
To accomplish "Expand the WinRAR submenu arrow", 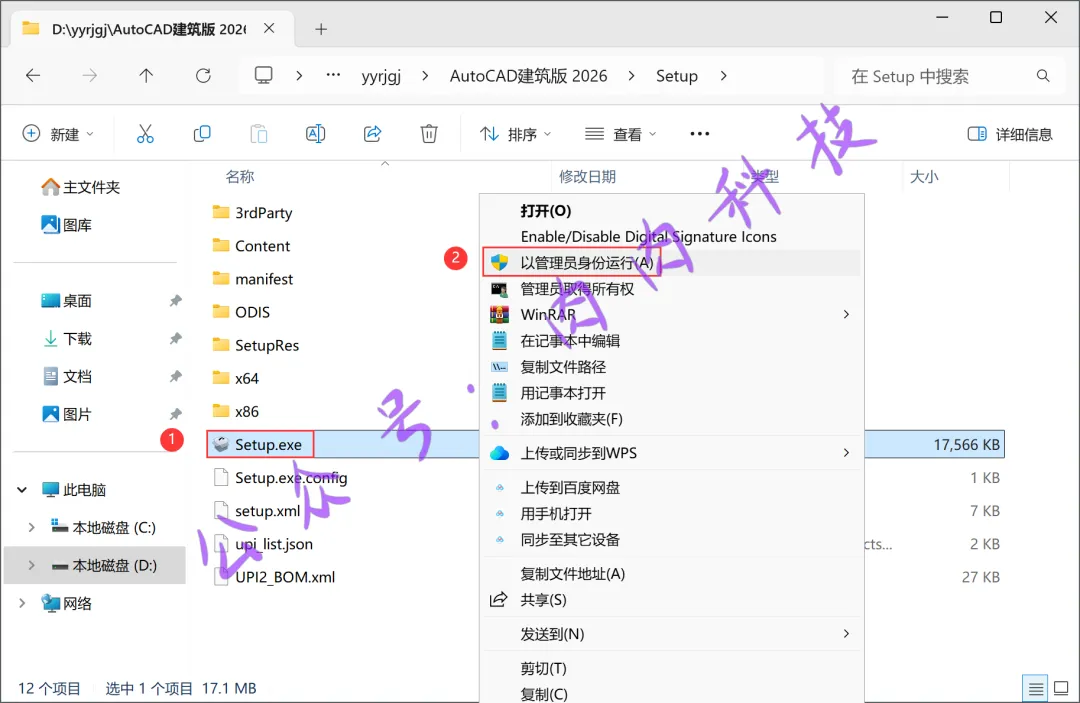I will 847,315.
